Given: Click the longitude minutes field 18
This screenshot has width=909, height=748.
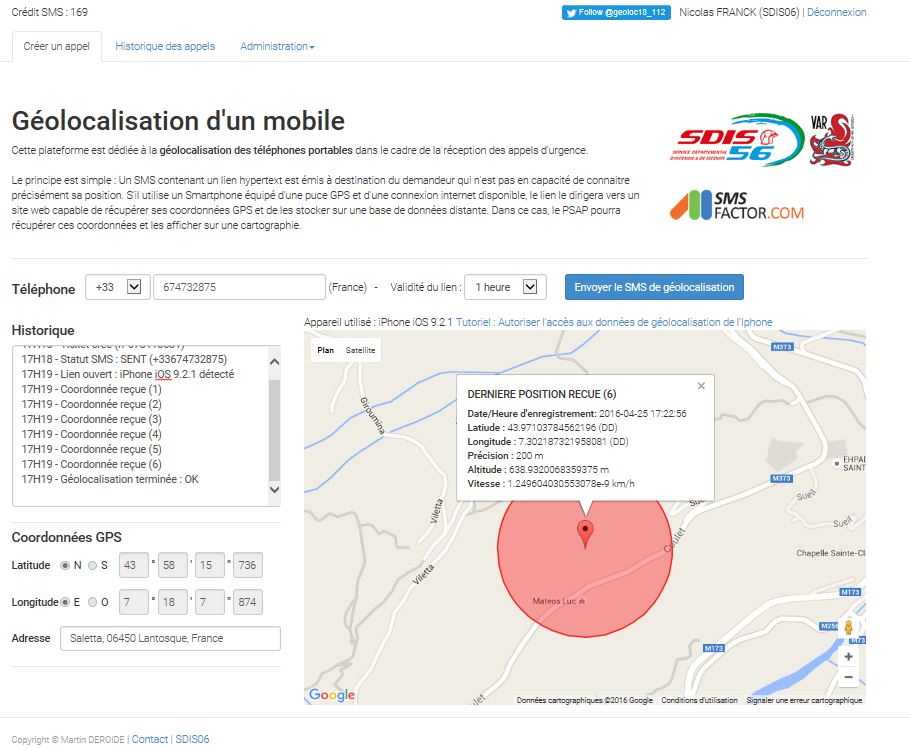Looking at the screenshot, I should (x=173, y=602).
